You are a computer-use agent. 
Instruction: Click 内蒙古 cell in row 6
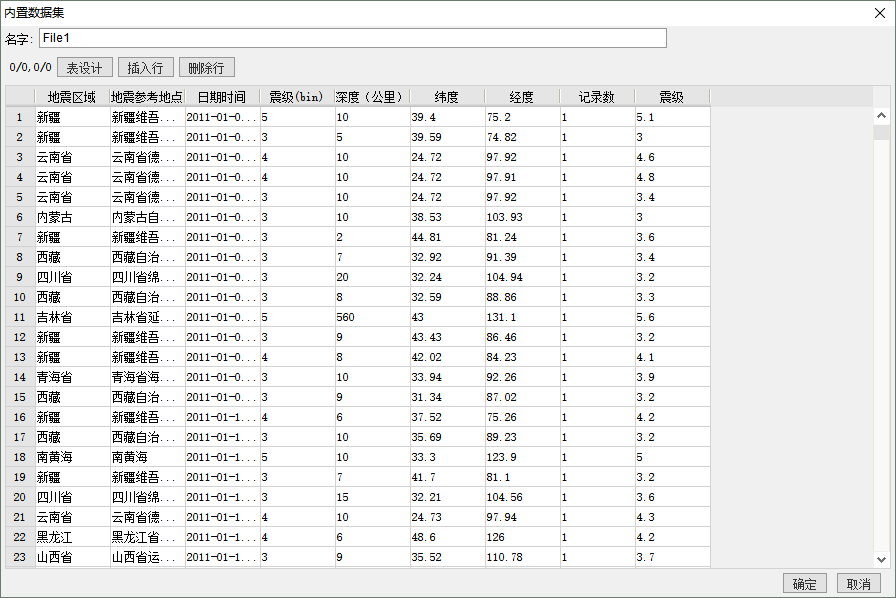coord(72,217)
